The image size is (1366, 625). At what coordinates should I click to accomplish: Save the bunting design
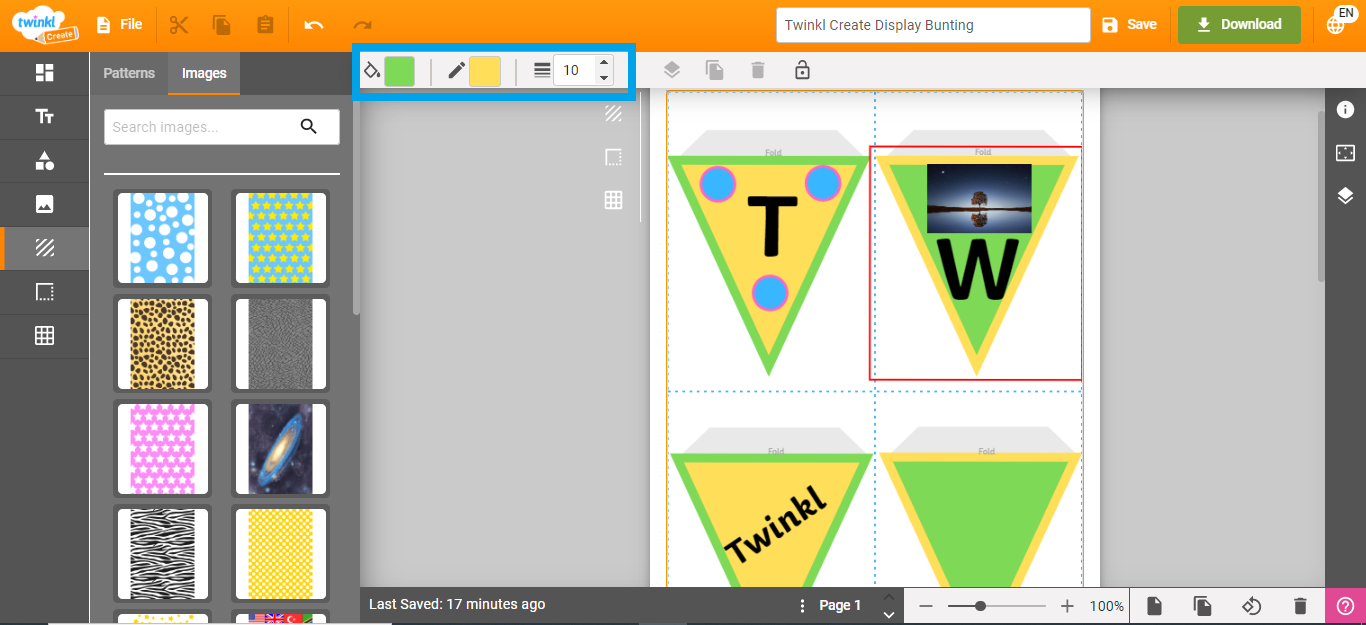[1129, 25]
